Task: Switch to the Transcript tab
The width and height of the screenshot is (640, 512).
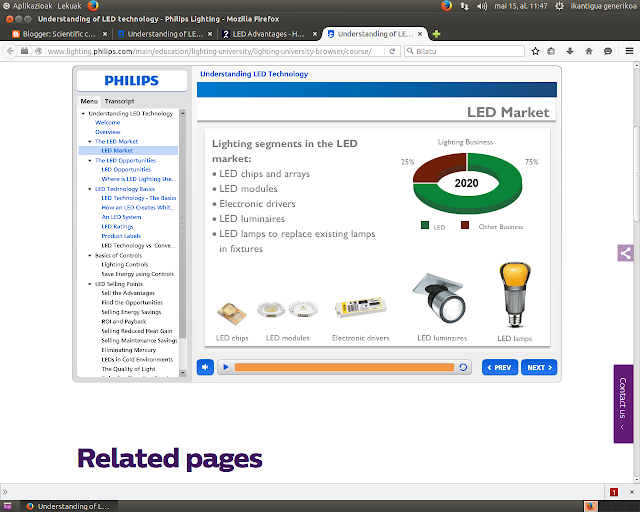Action: (119, 101)
